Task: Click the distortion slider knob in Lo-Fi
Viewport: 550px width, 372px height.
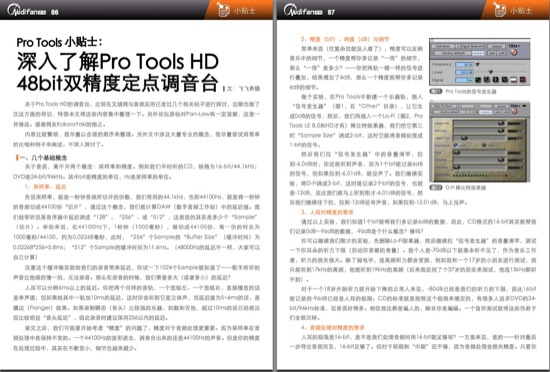Action: click(x=501, y=160)
